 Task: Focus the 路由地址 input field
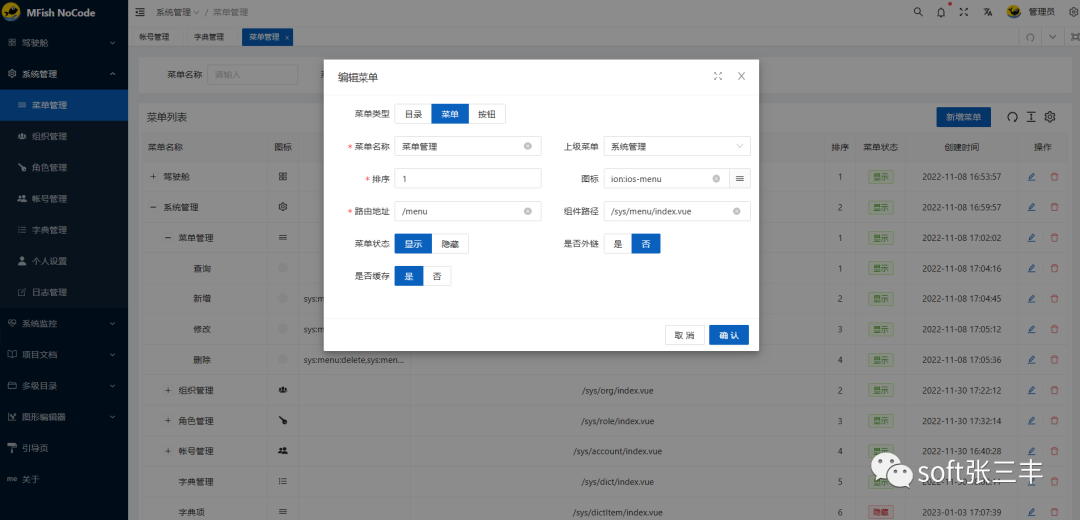(468, 211)
